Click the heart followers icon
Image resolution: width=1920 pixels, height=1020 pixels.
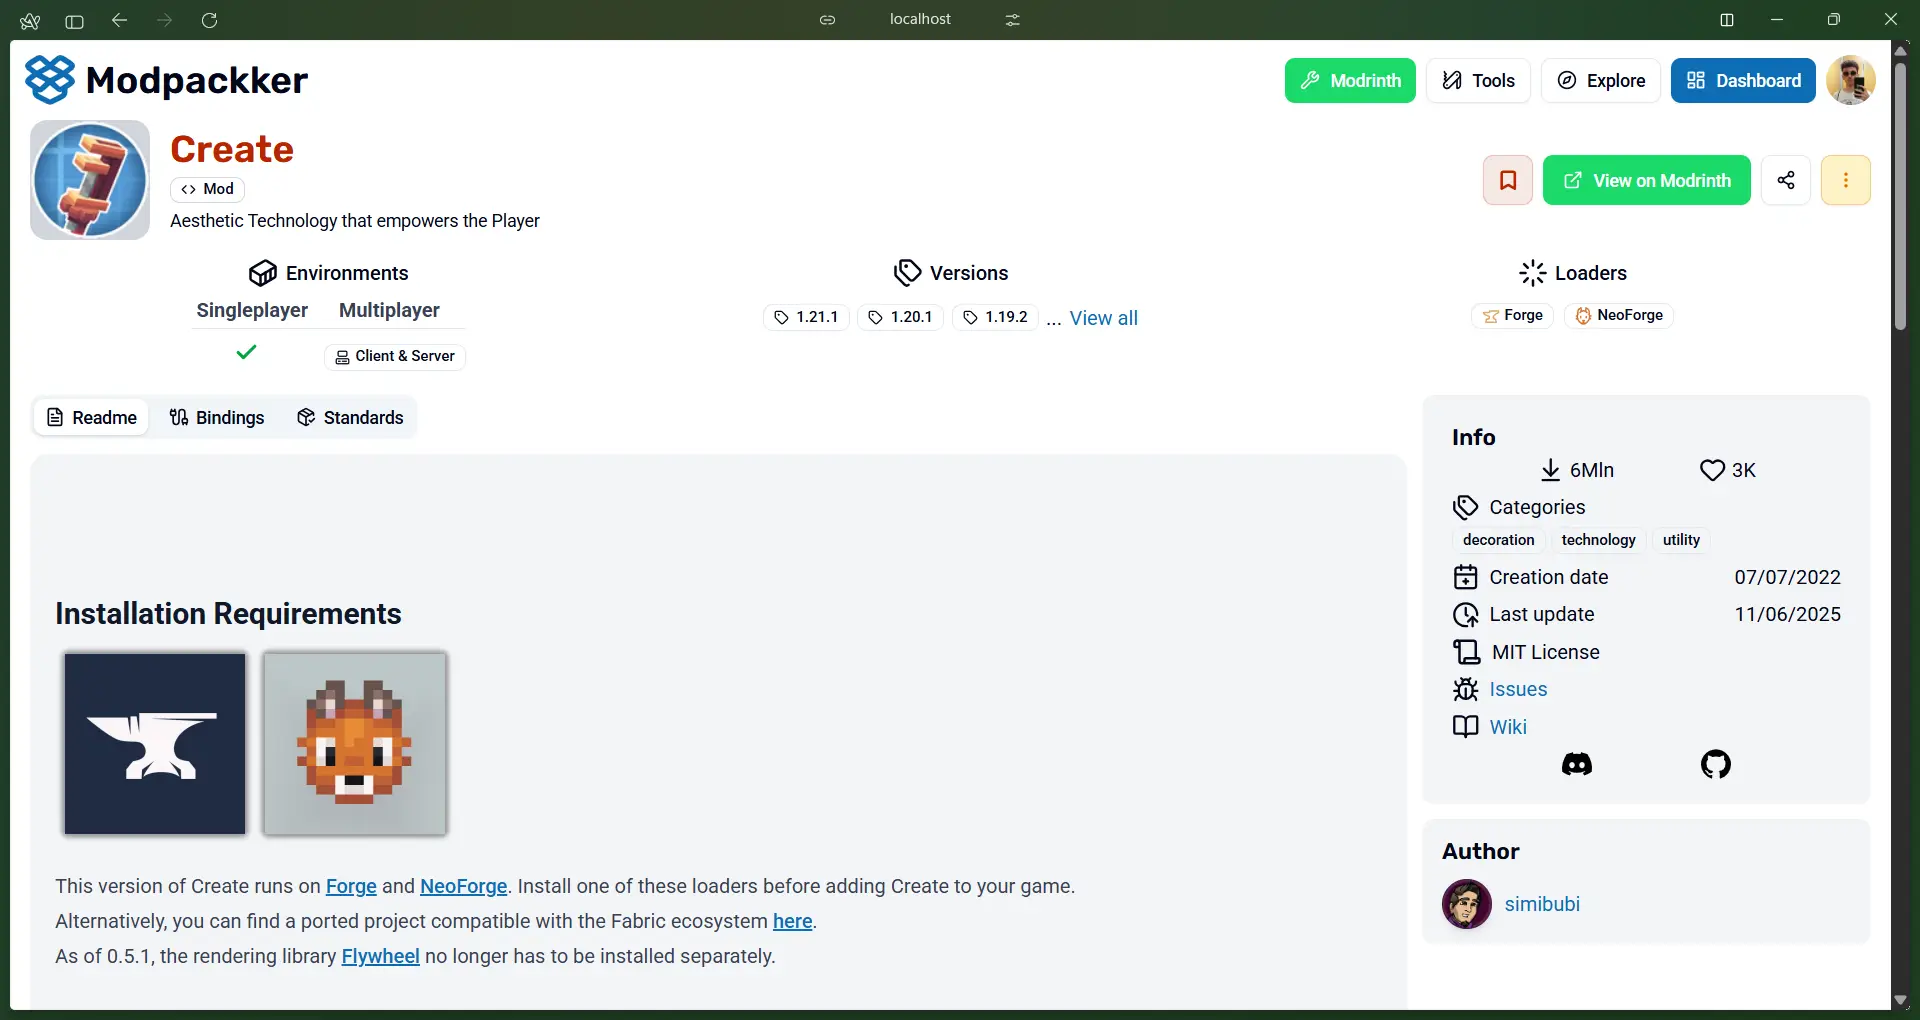click(1712, 470)
